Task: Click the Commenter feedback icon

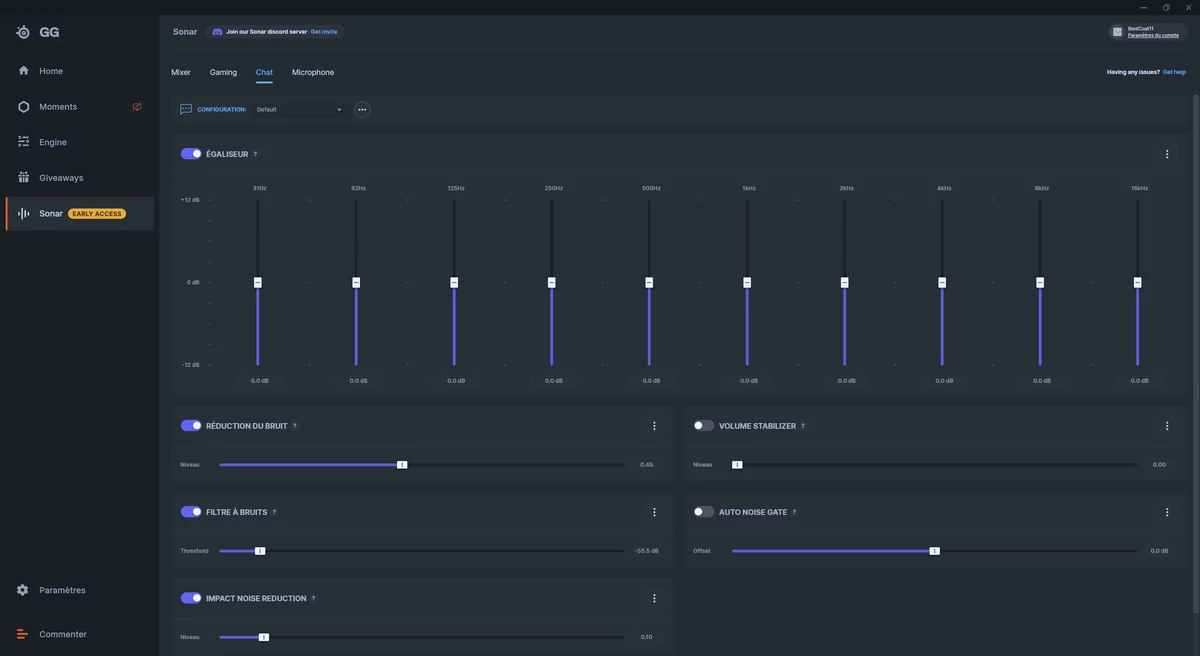Action: tap(23, 634)
